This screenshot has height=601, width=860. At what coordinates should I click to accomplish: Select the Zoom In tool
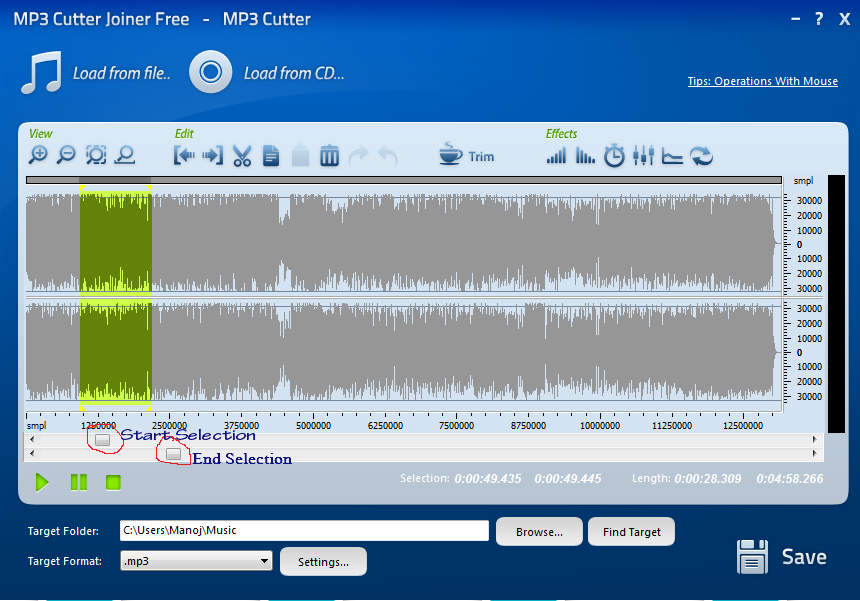pos(40,155)
